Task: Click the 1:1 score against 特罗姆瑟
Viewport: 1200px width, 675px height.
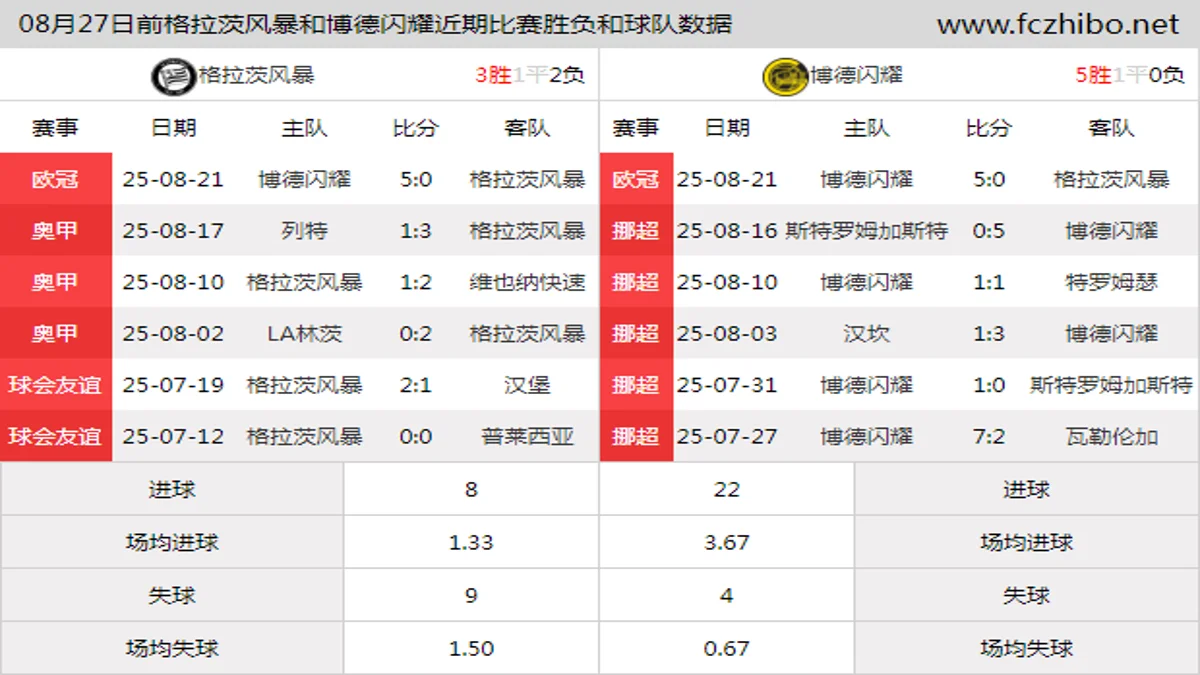Action: click(x=988, y=282)
